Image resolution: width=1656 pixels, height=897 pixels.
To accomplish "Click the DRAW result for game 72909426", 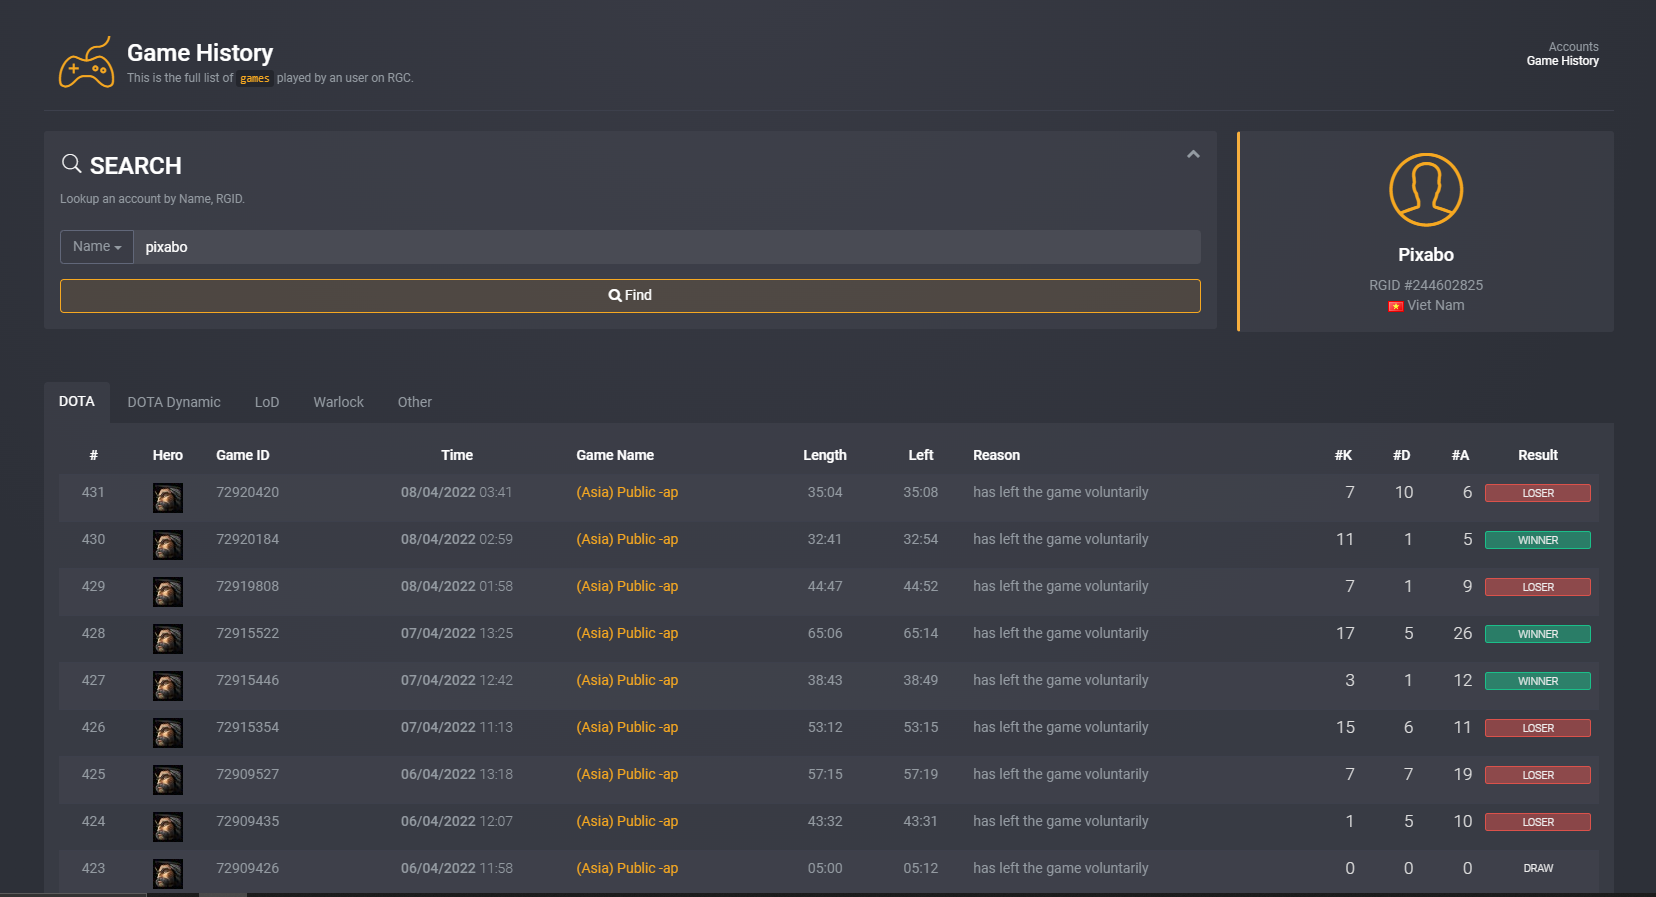I will point(1538,868).
